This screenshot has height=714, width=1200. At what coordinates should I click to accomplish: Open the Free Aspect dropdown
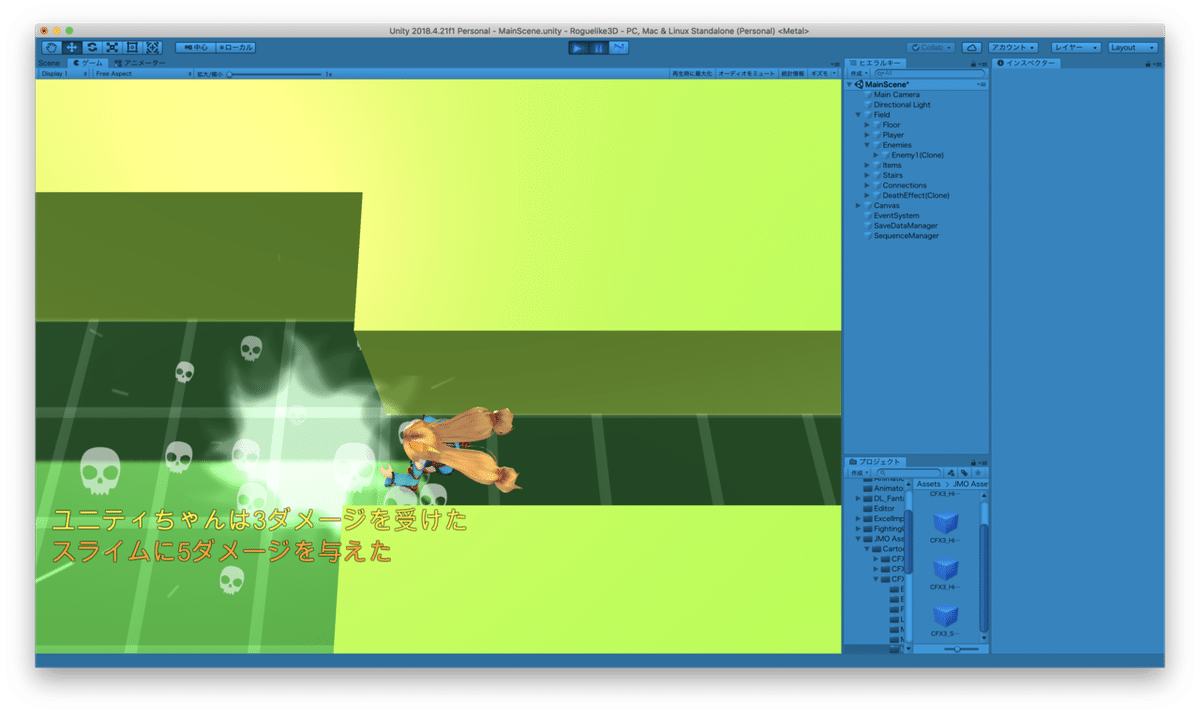click(x=143, y=73)
